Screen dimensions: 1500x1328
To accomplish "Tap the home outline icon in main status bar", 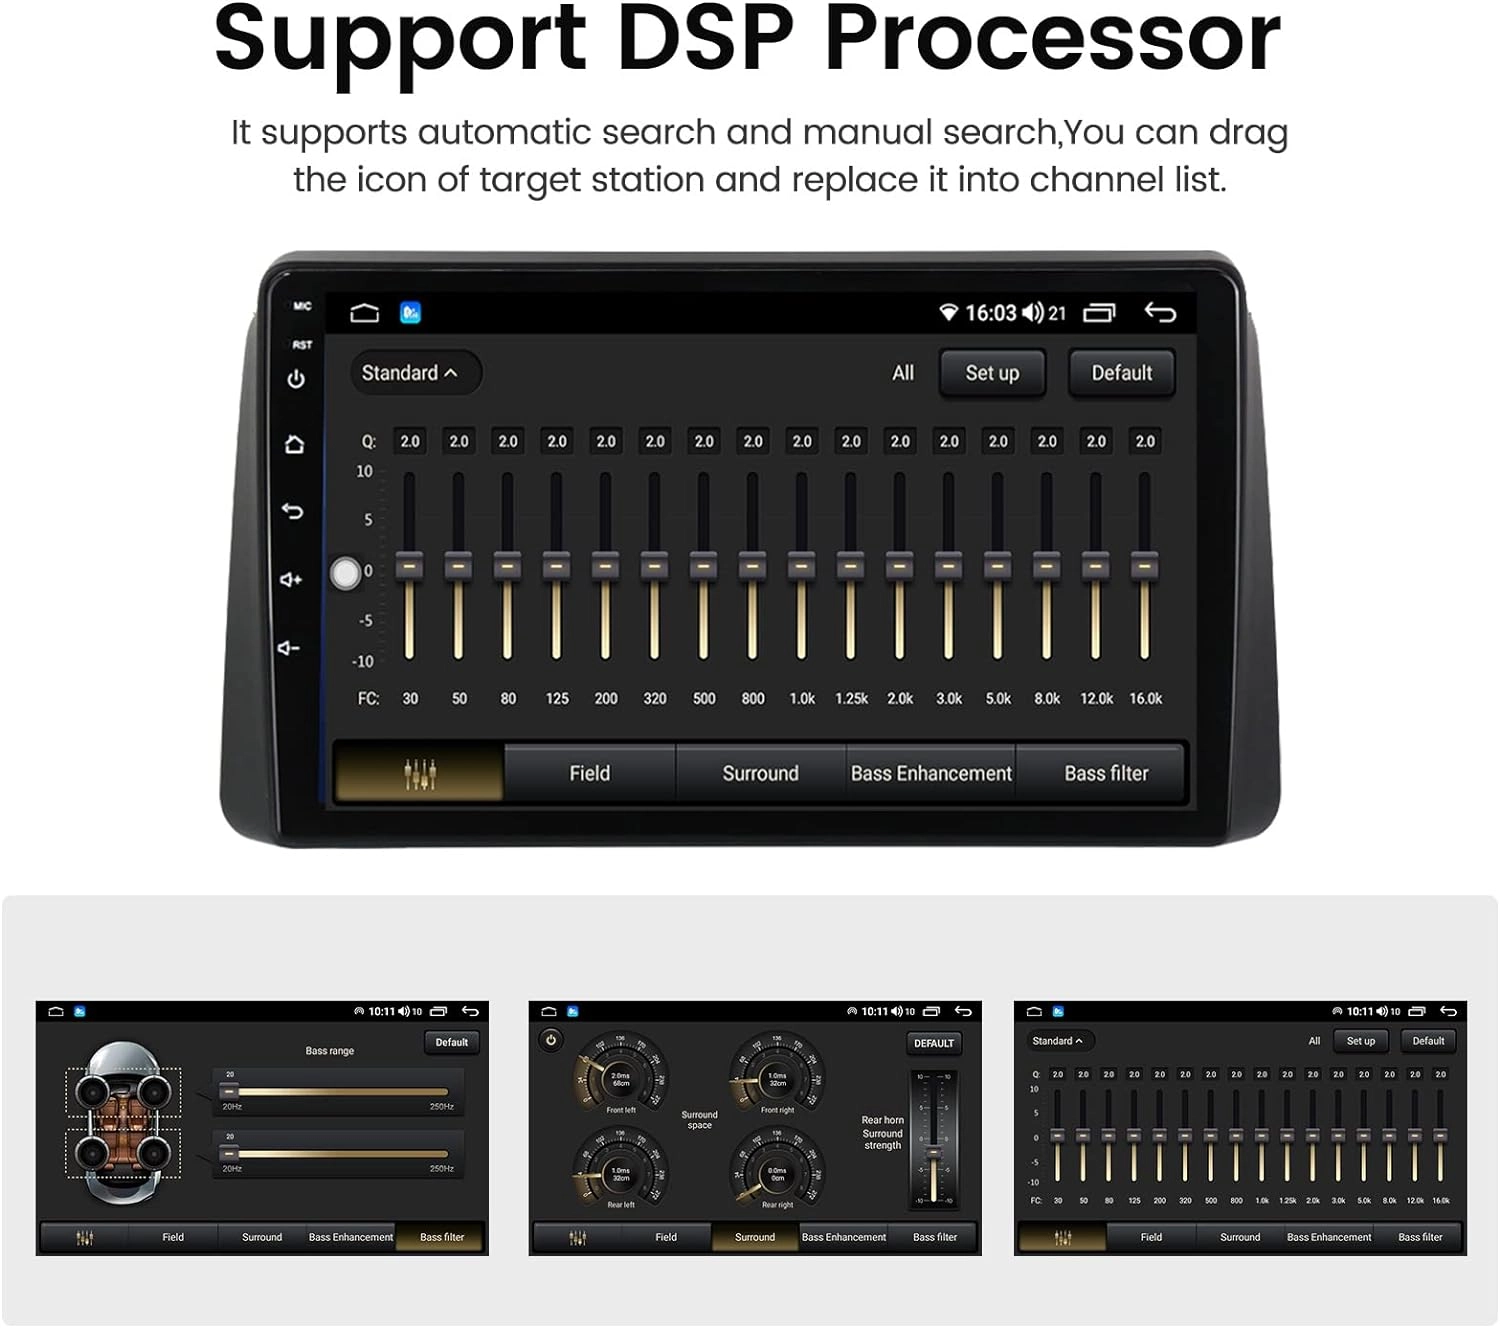I will pyautogui.click(x=364, y=313).
